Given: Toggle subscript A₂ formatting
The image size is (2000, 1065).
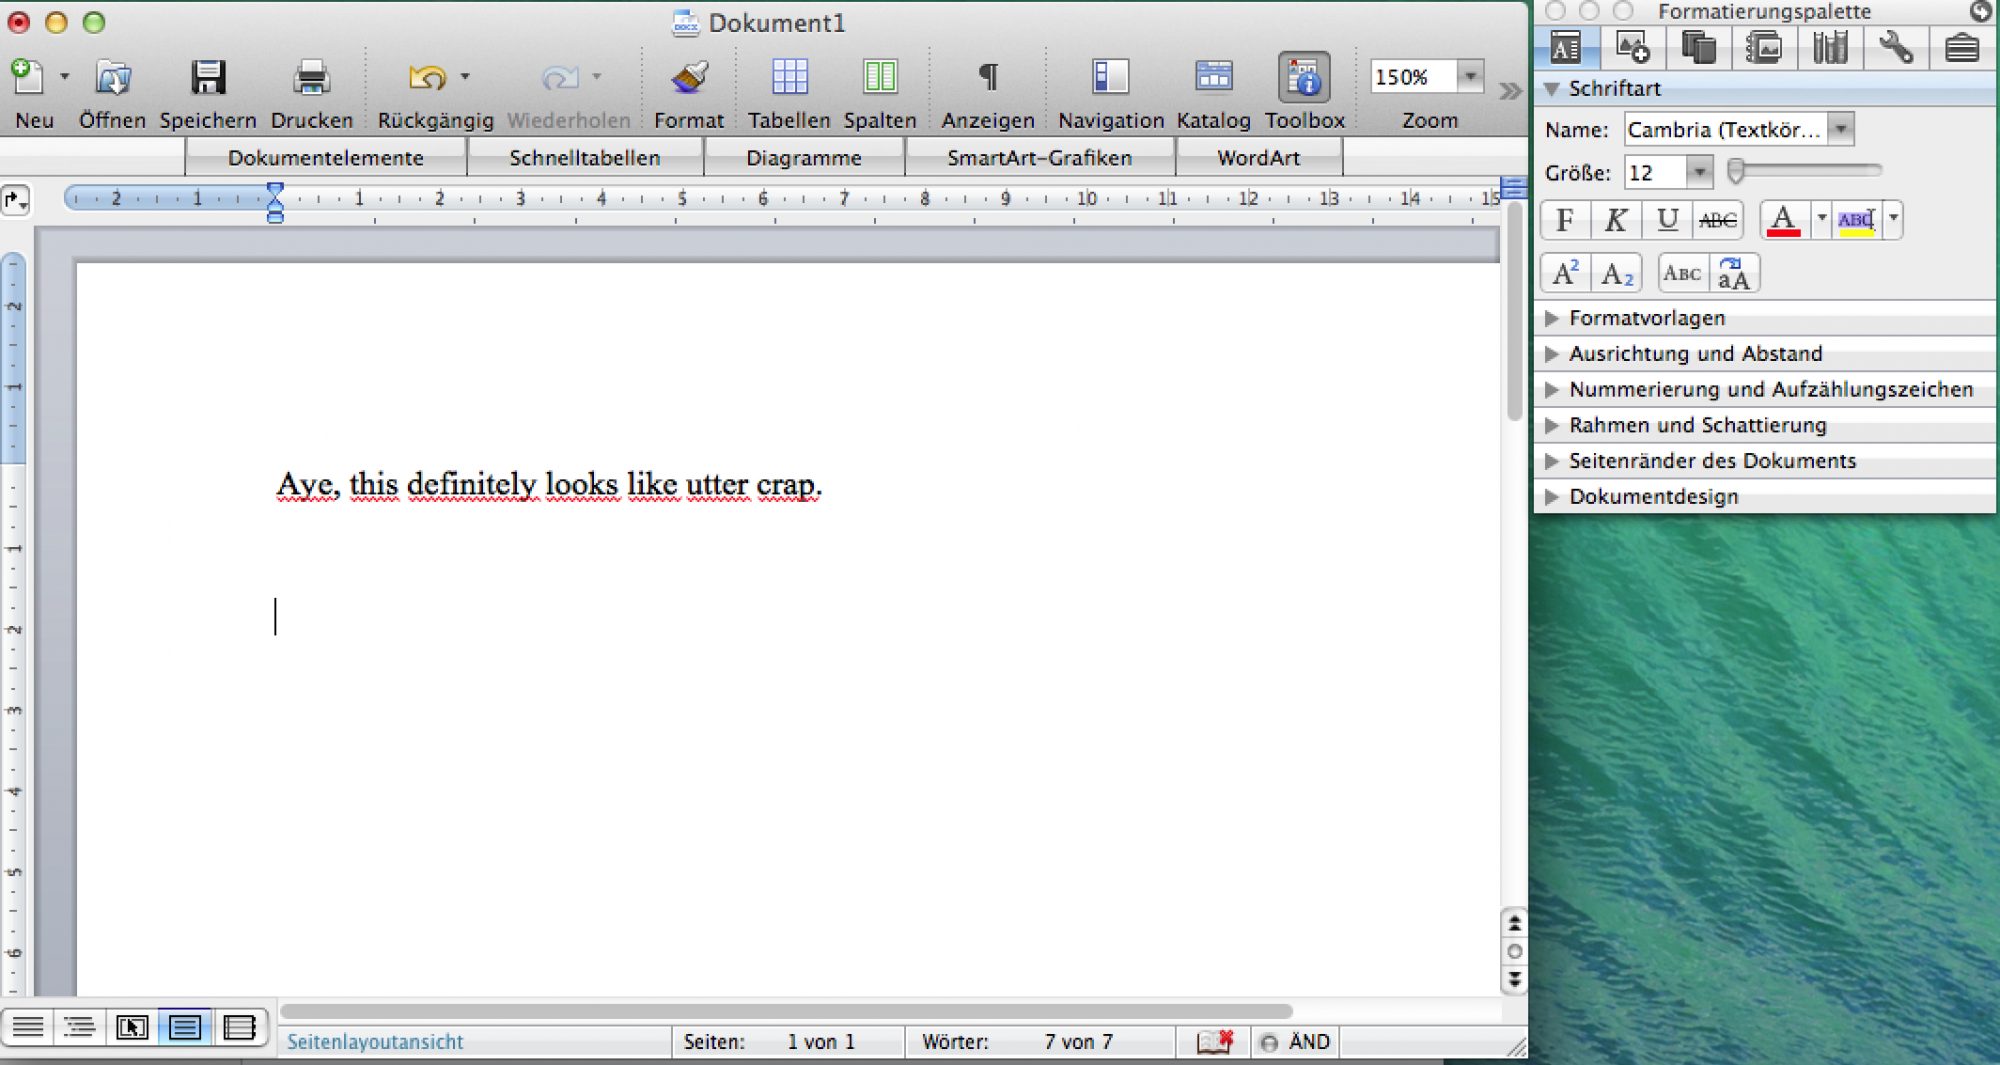Looking at the screenshot, I should coord(1616,273).
